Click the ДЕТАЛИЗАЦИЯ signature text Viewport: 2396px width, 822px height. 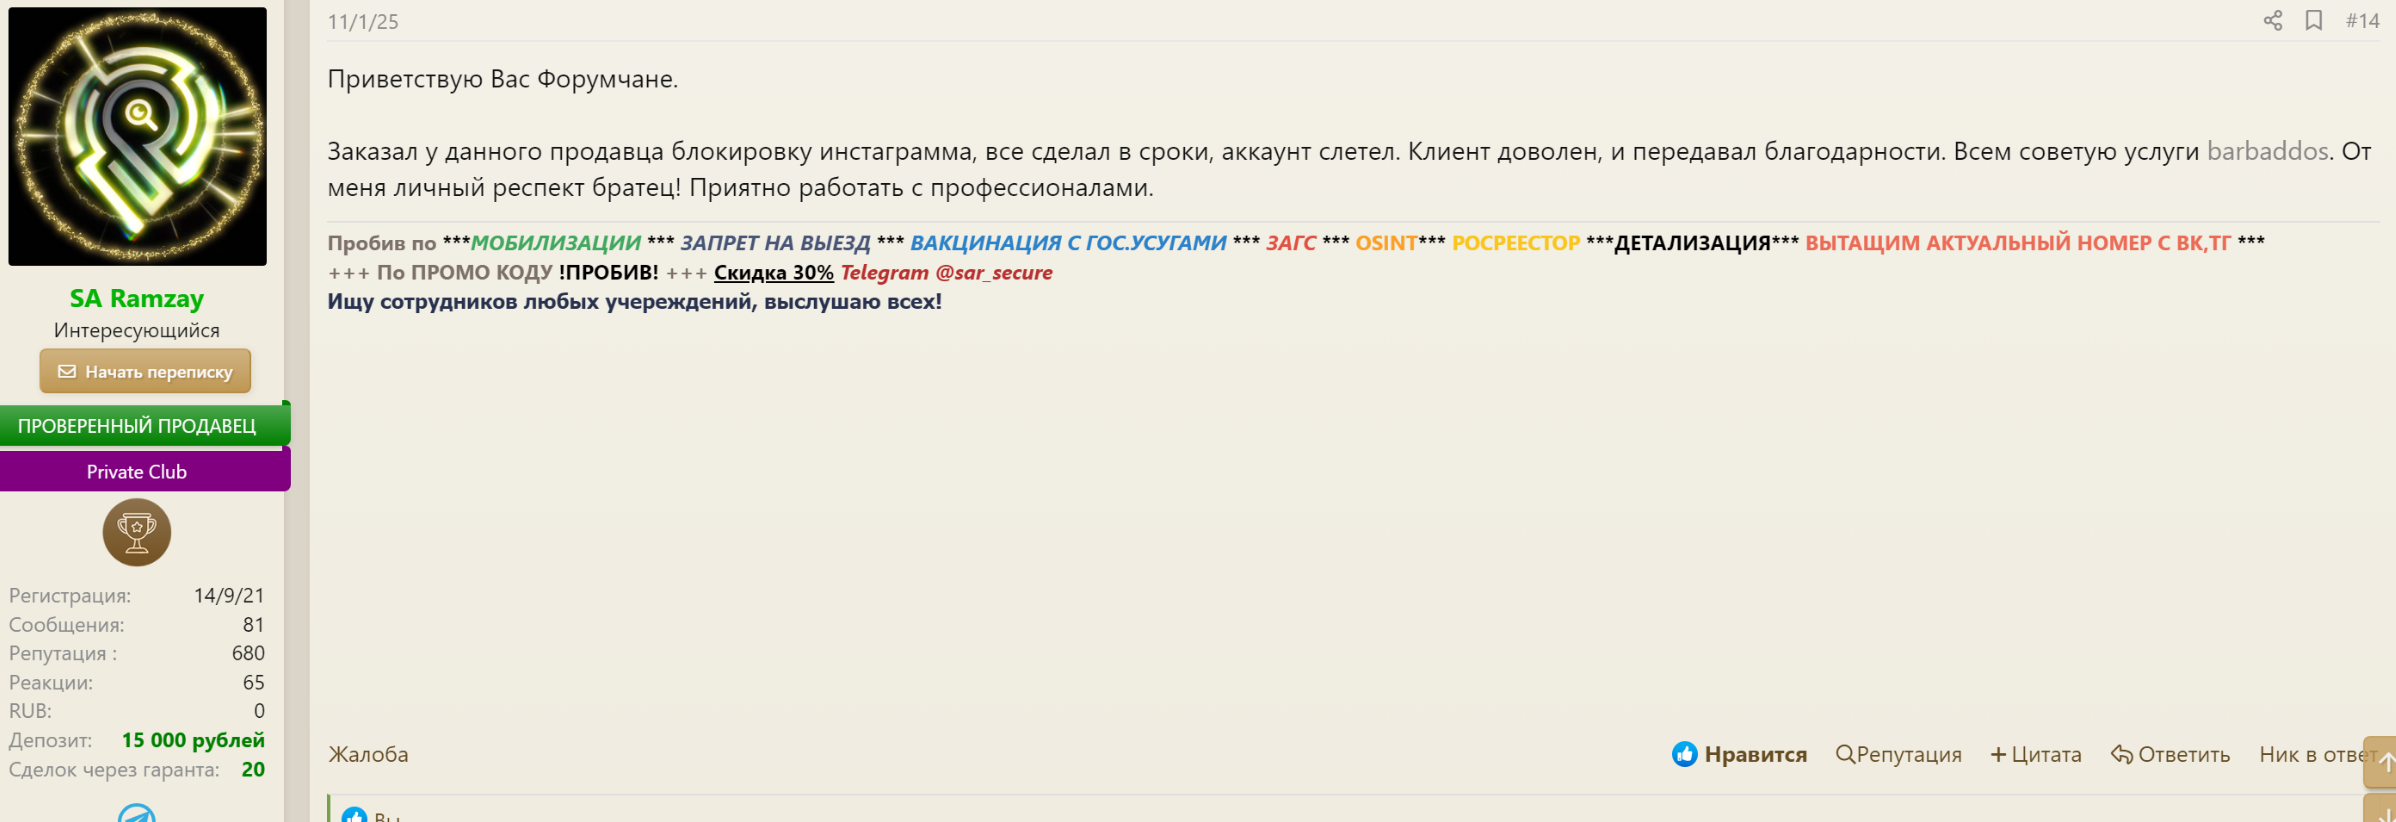pyautogui.click(x=1692, y=242)
